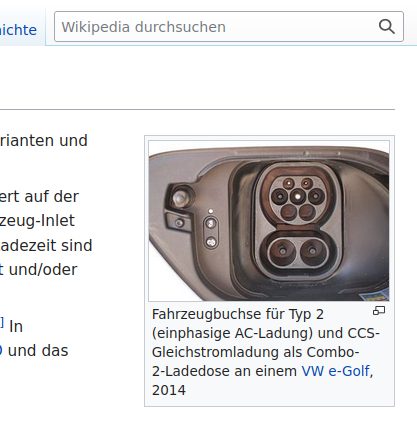
Task: Click the 'rianten und' paragraph text
Action: click(44, 141)
